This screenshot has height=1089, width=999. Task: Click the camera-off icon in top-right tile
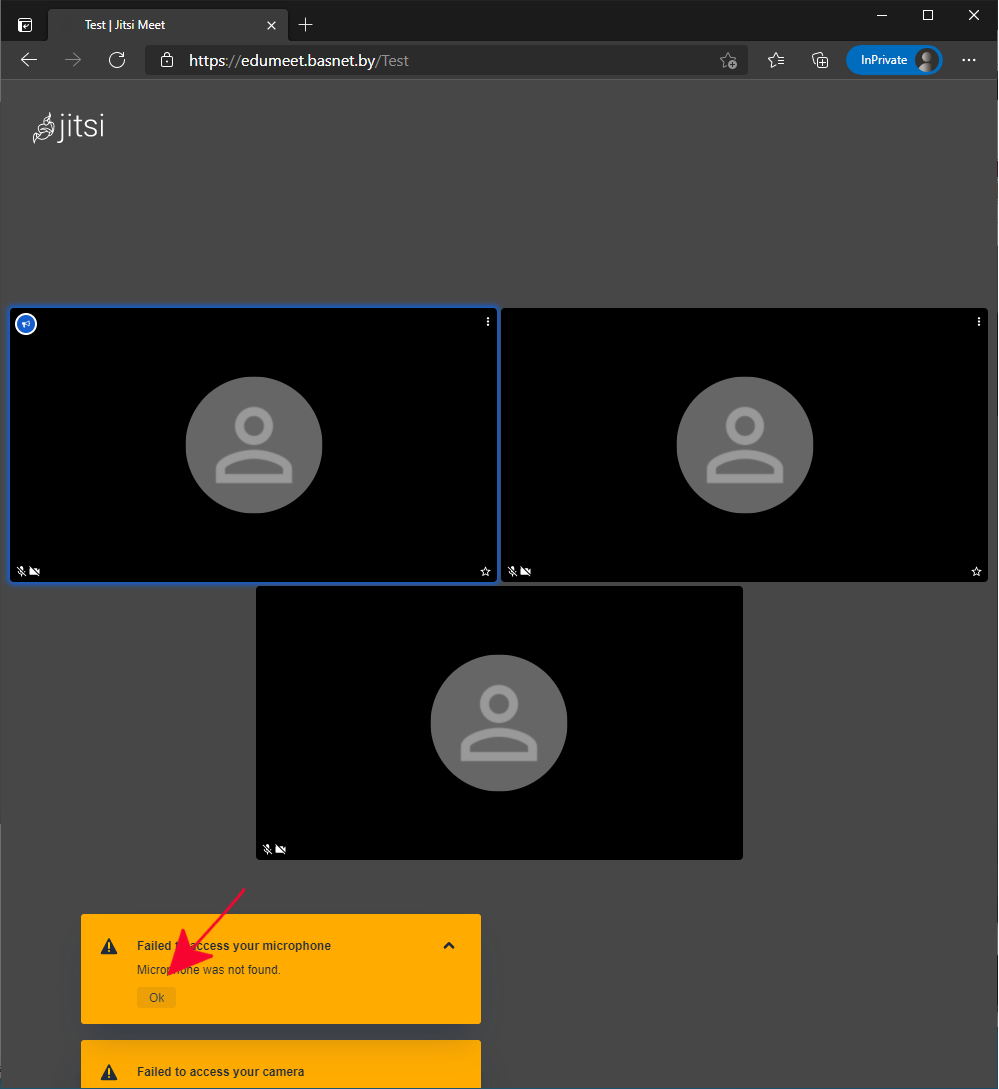point(526,572)
